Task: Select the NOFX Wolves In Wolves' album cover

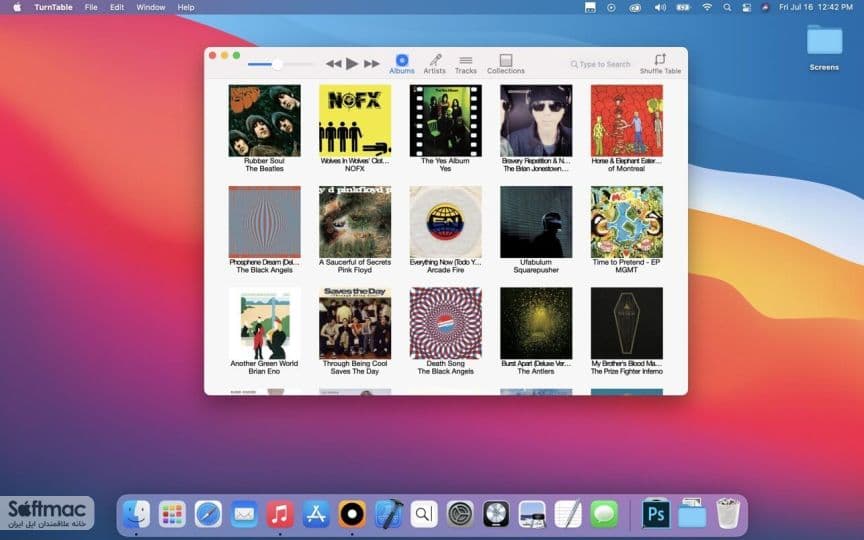Action: [x=355, y=121]
